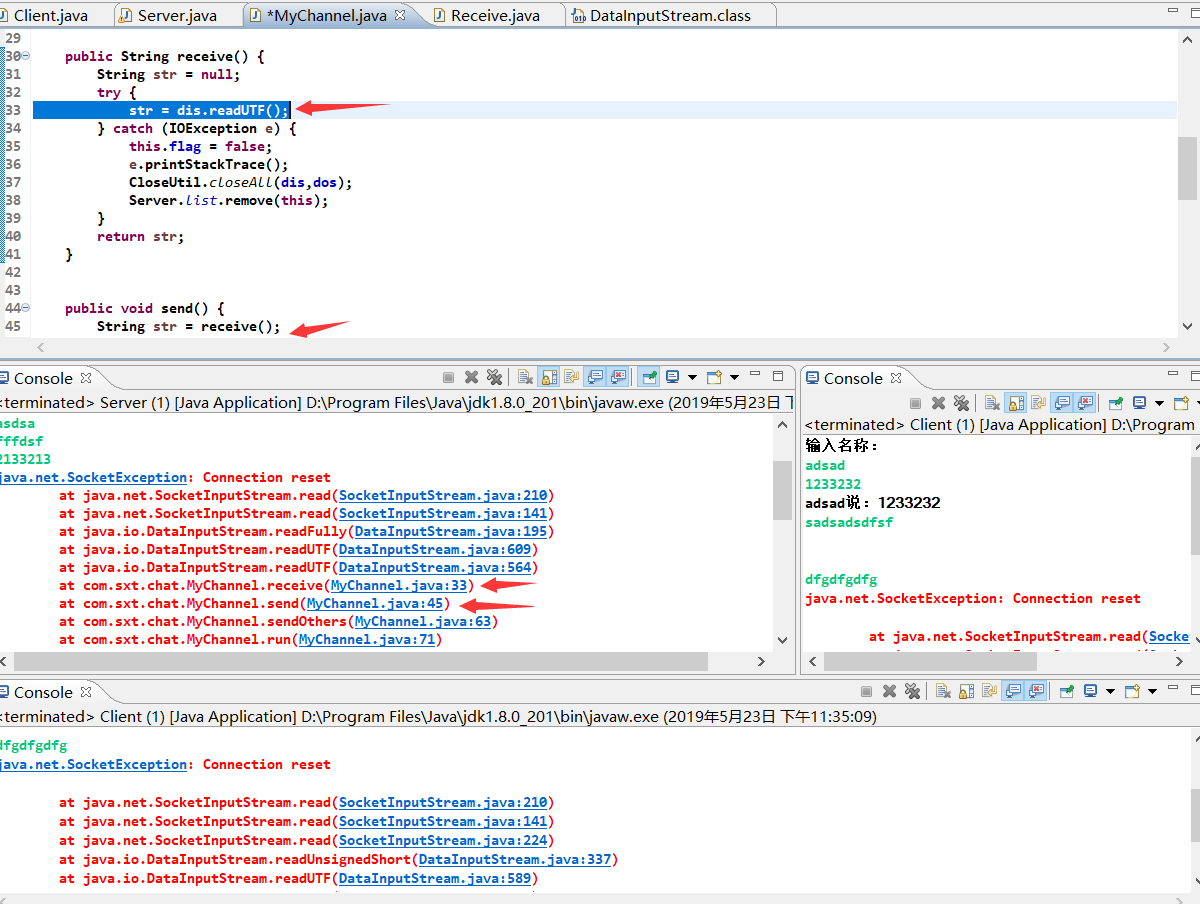Click Open Console icon in bottom Client console
1200x904 pixels.
click(x=1131, y=691)
